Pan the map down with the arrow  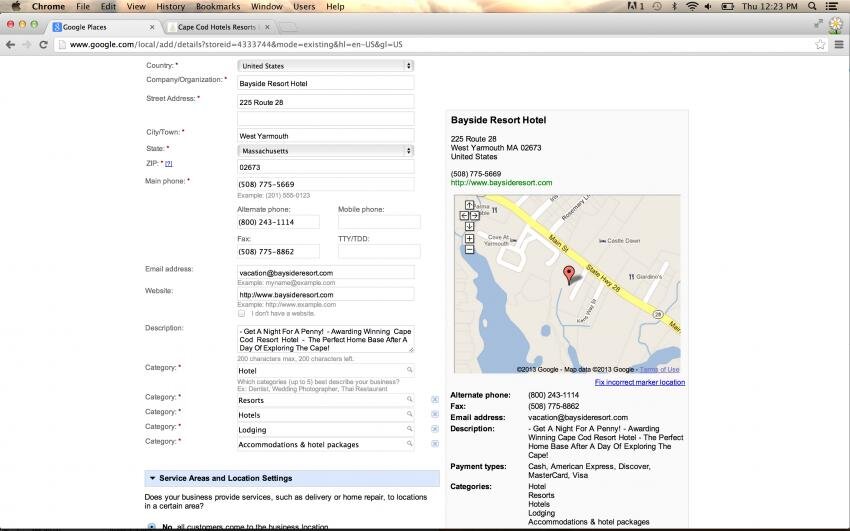tap(469, 226)
